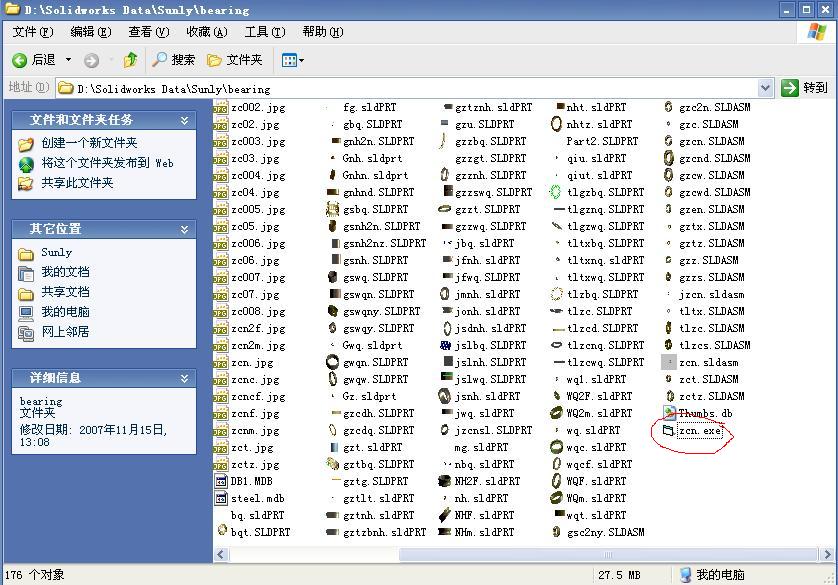Select the Thumbs.db file icon
Image resolution: width=838 pixels, height=585 pixels.
(669, 413)
